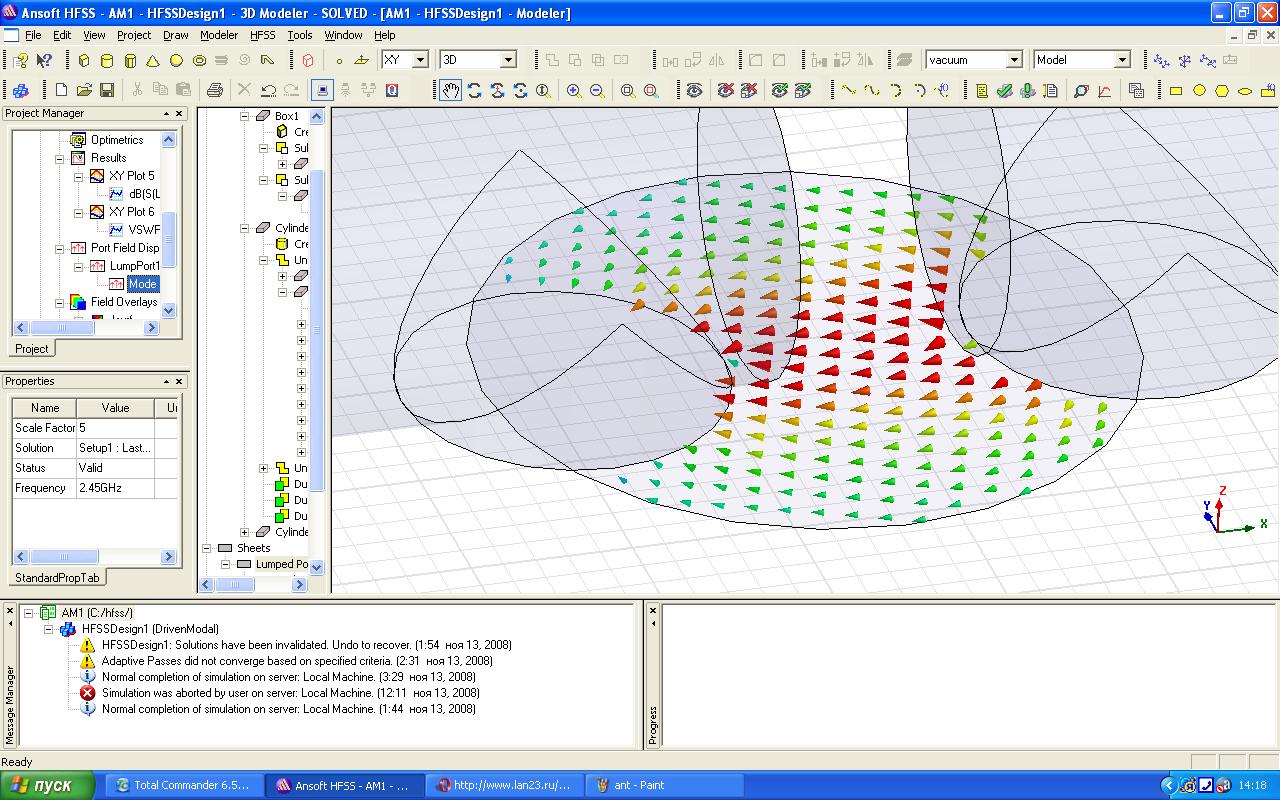Select the Draw Cylinder tool

pyautogui.click(x=107, y=60)
